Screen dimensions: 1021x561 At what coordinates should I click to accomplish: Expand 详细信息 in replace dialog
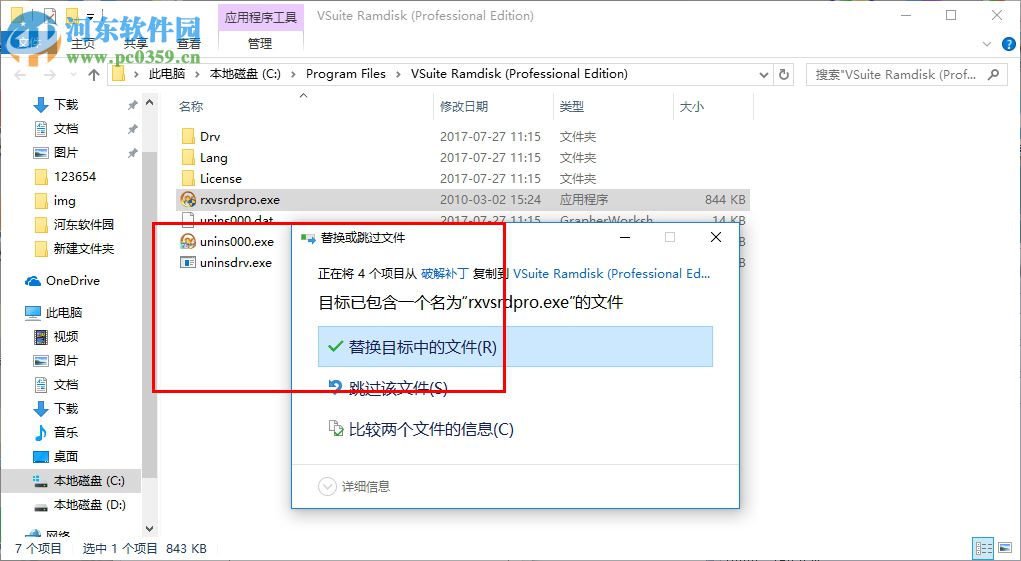point(354,486)
